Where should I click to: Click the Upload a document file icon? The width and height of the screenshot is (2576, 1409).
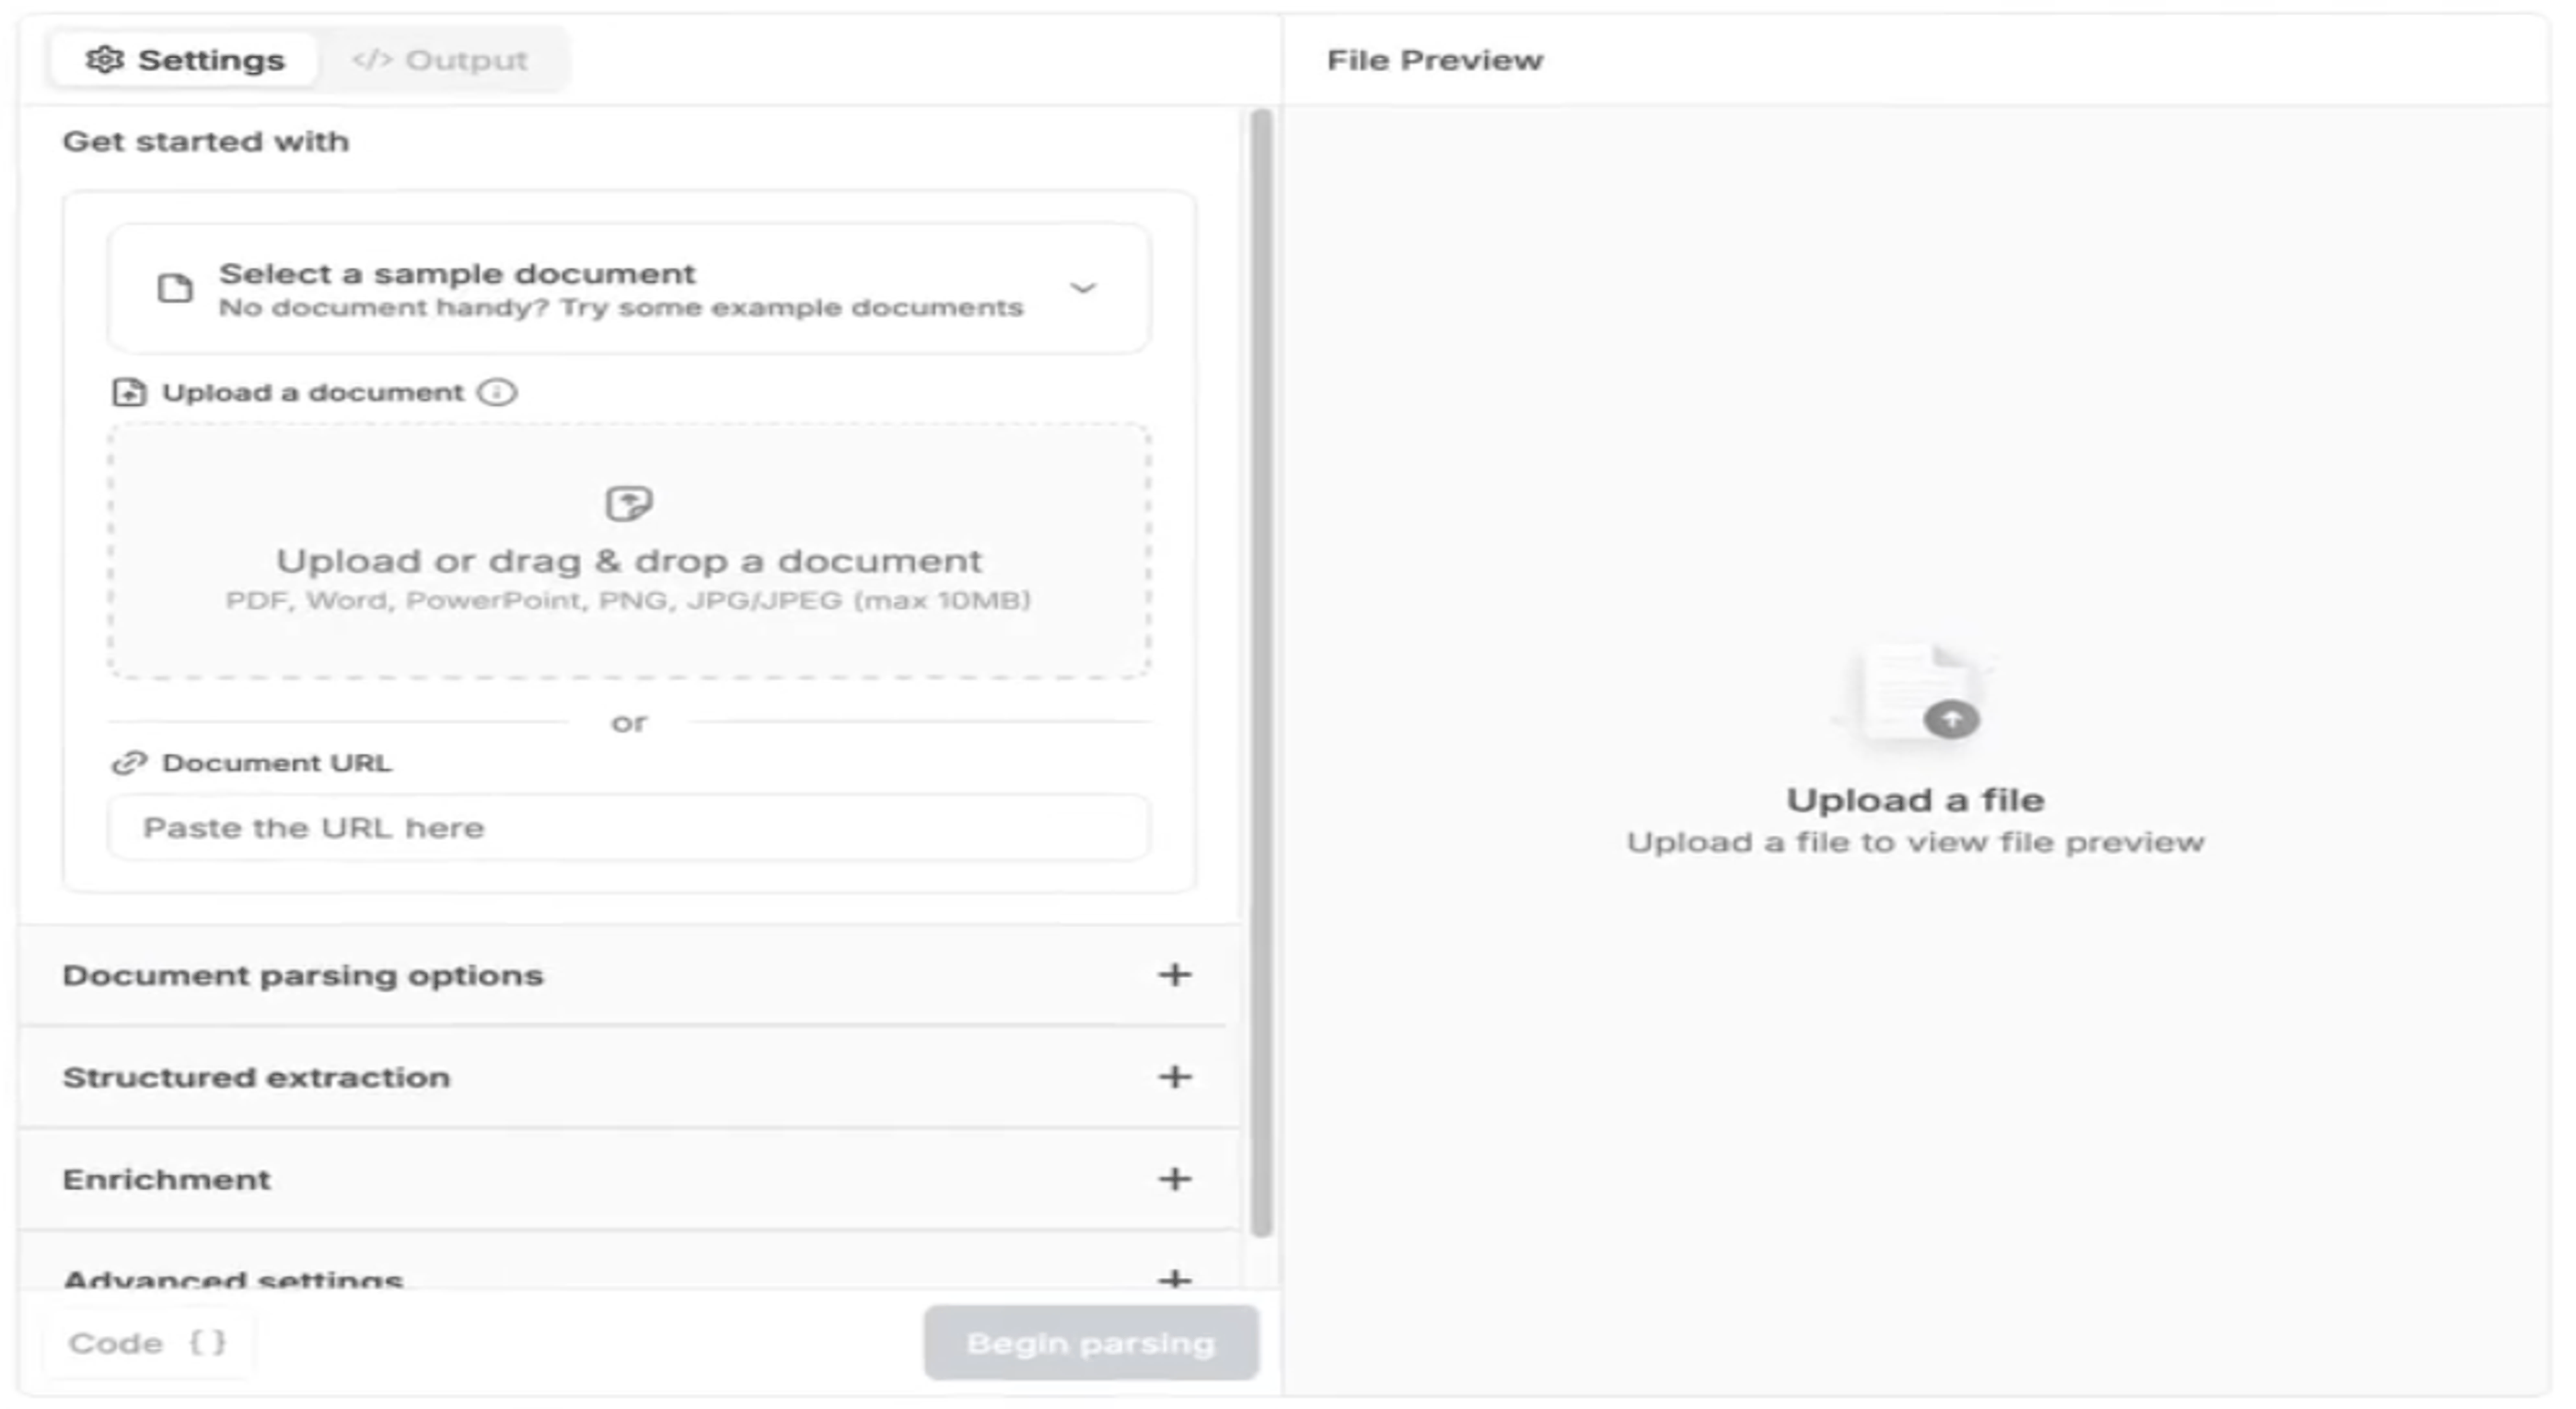[129, 392]
